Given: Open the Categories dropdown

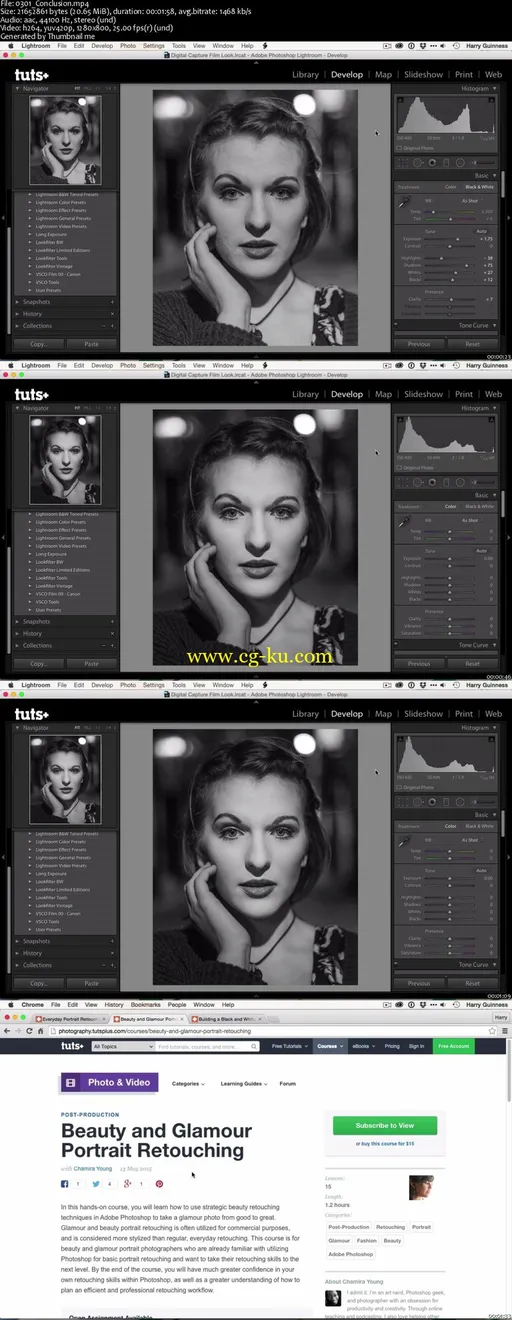Looking at the screenshot, I should 188,1083.
